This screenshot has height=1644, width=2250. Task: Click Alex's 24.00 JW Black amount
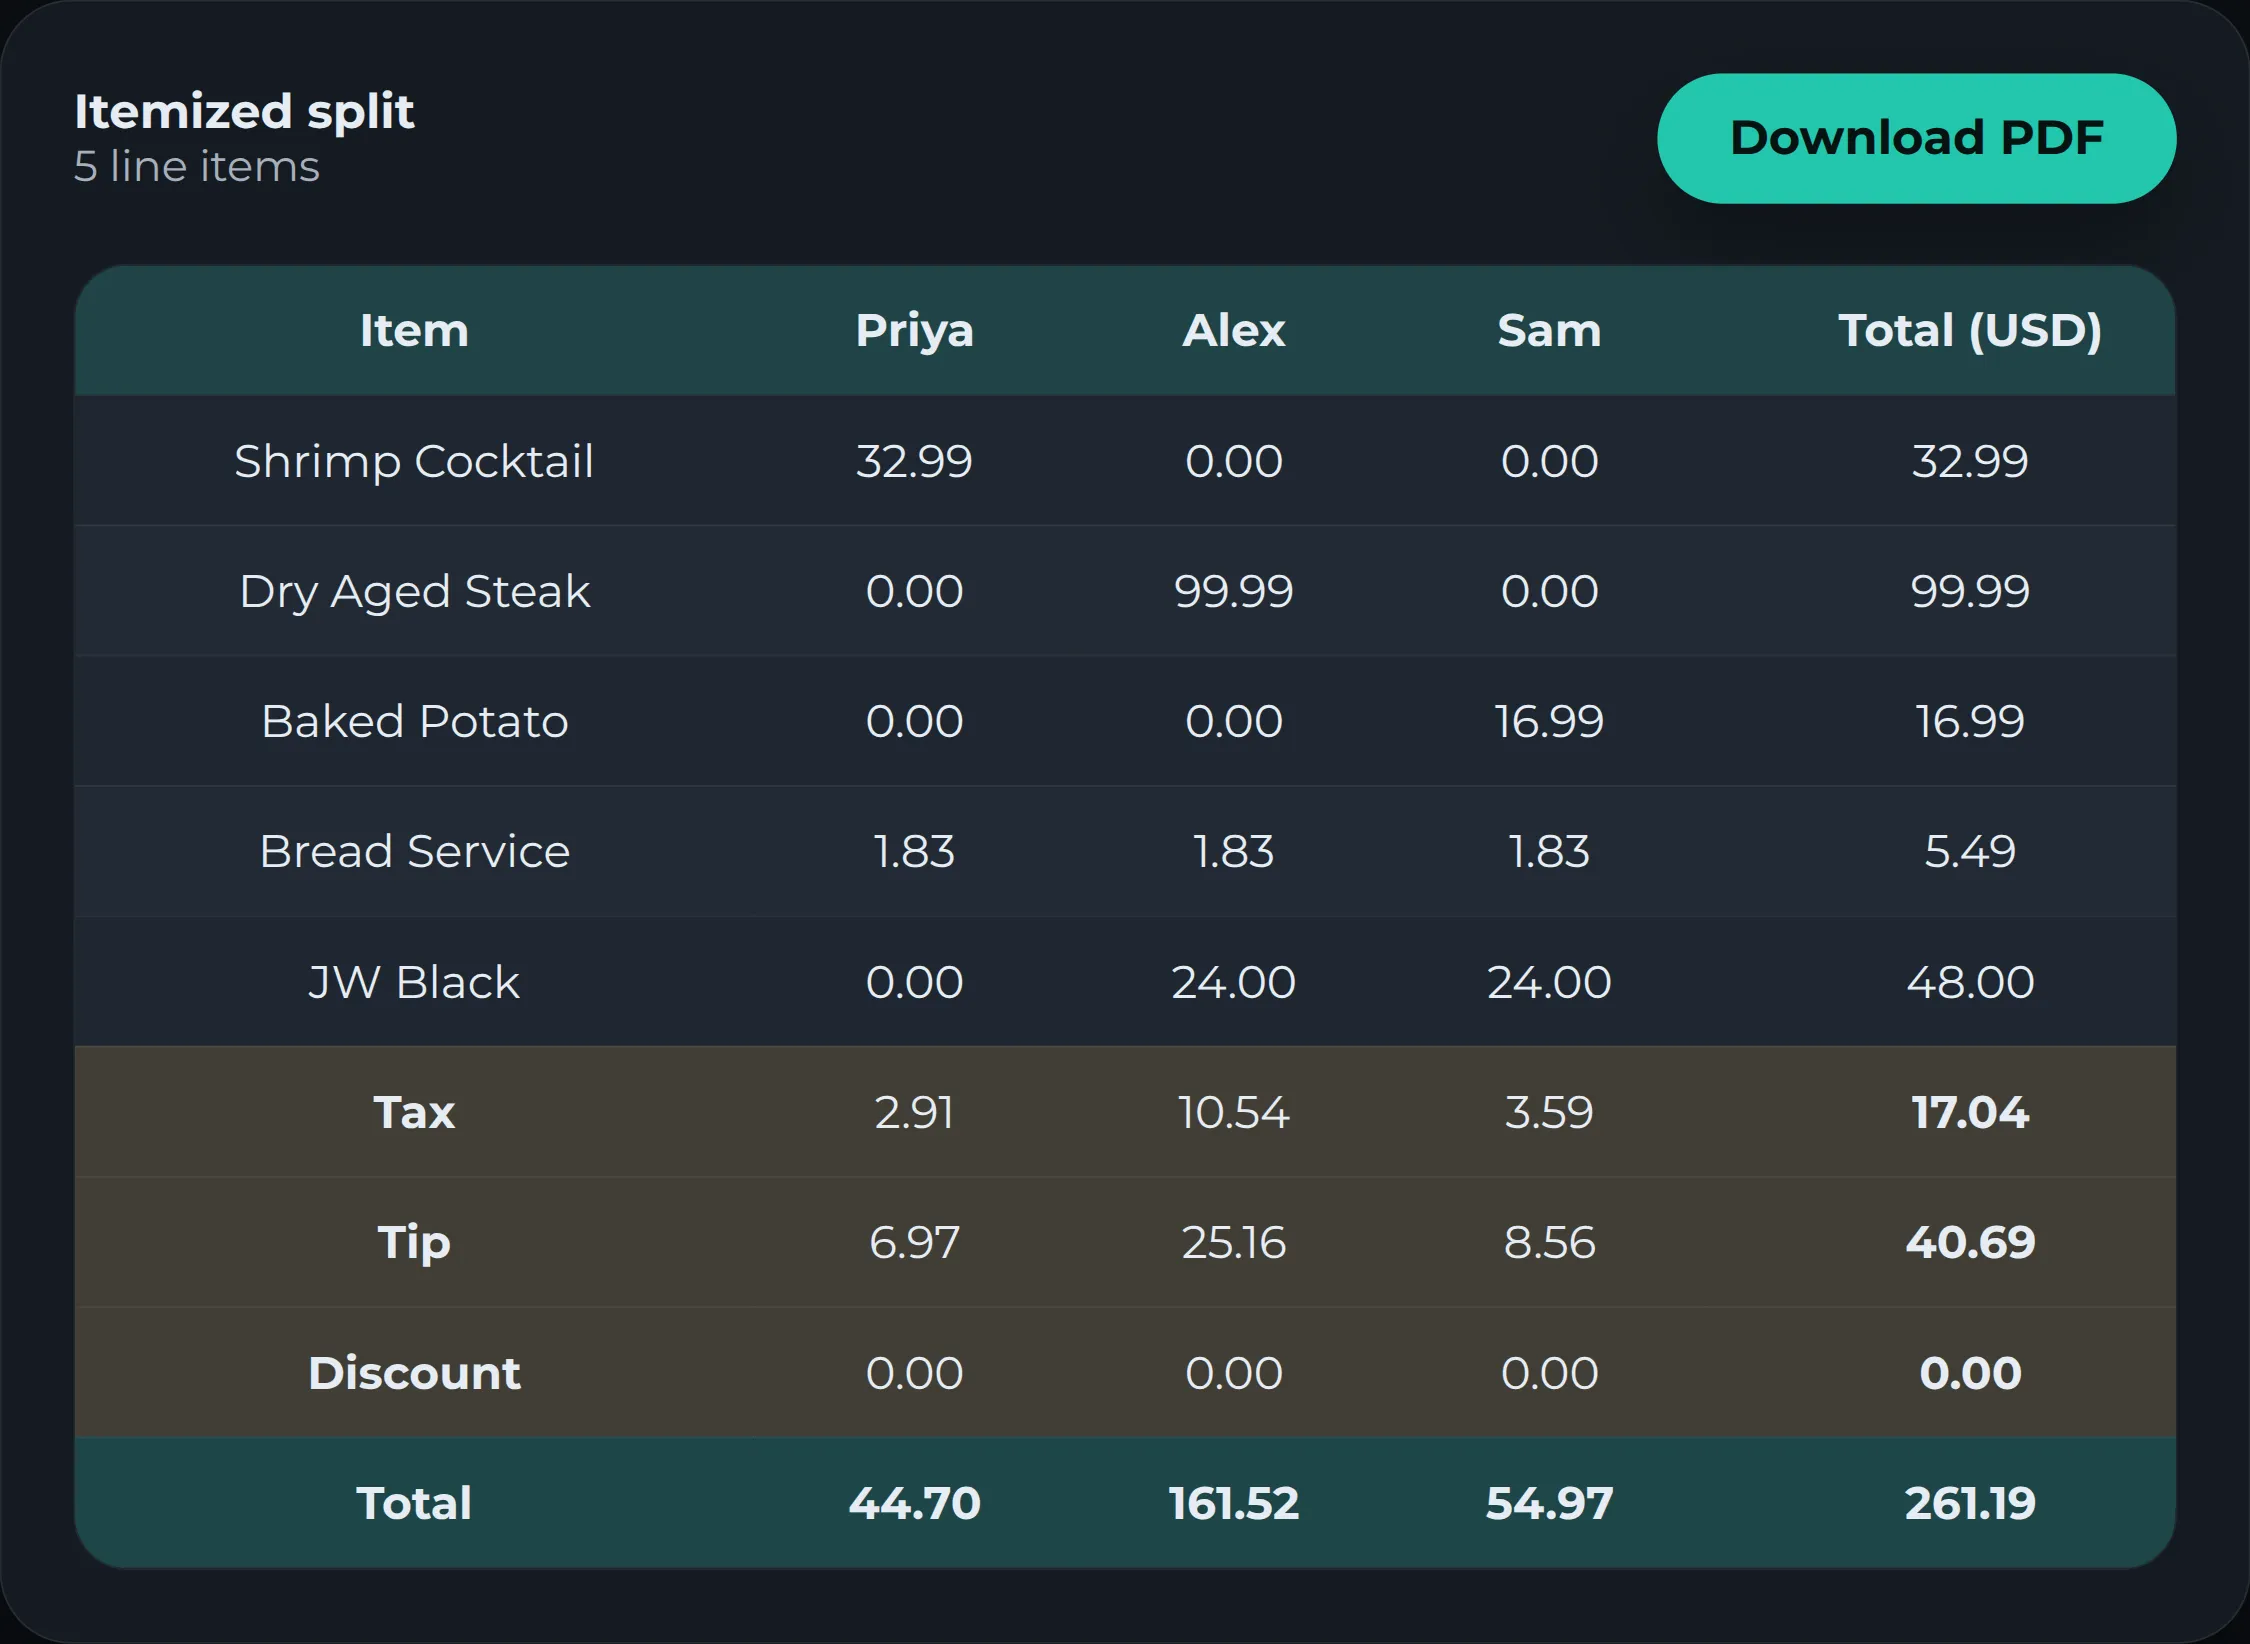pos(1233,982)
